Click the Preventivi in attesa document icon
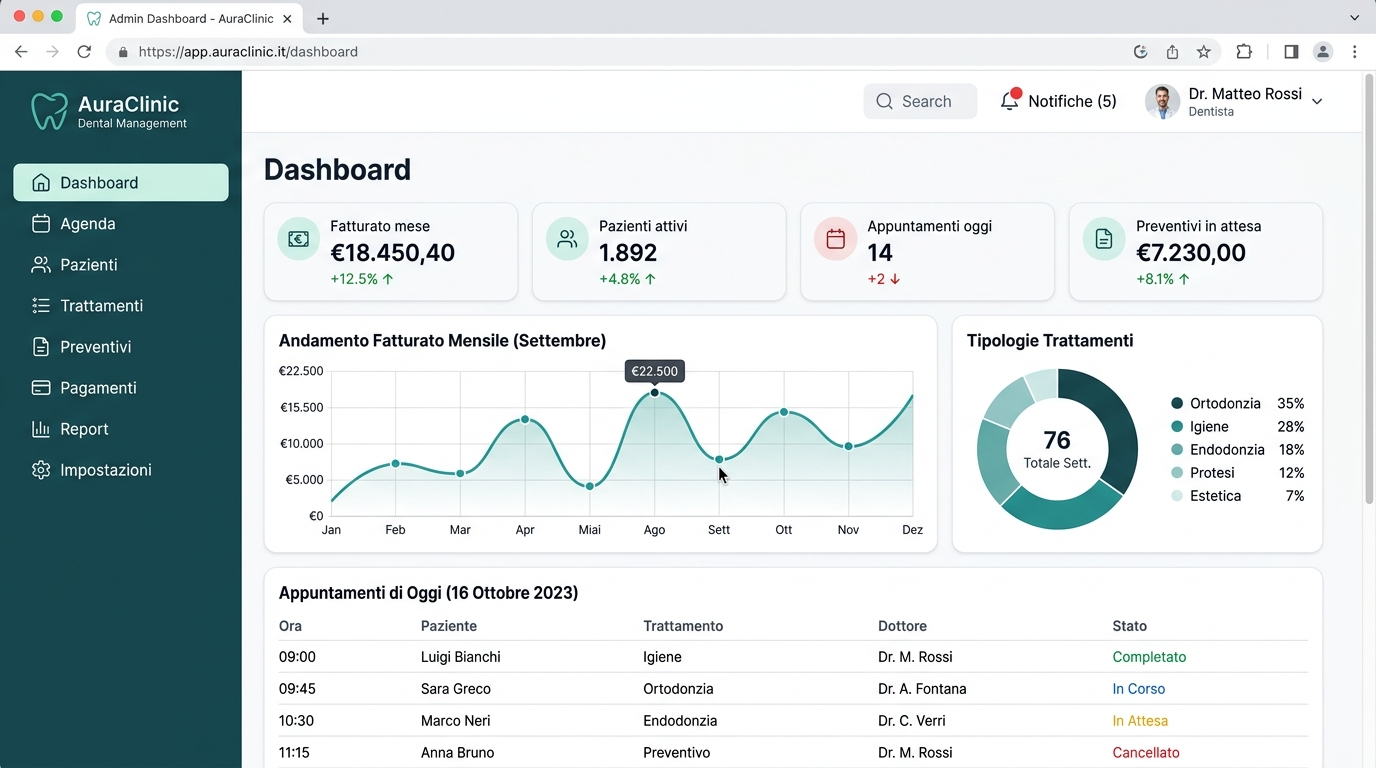The image size is (1376, 768). pyautogui.click(x=1104, y=239)
